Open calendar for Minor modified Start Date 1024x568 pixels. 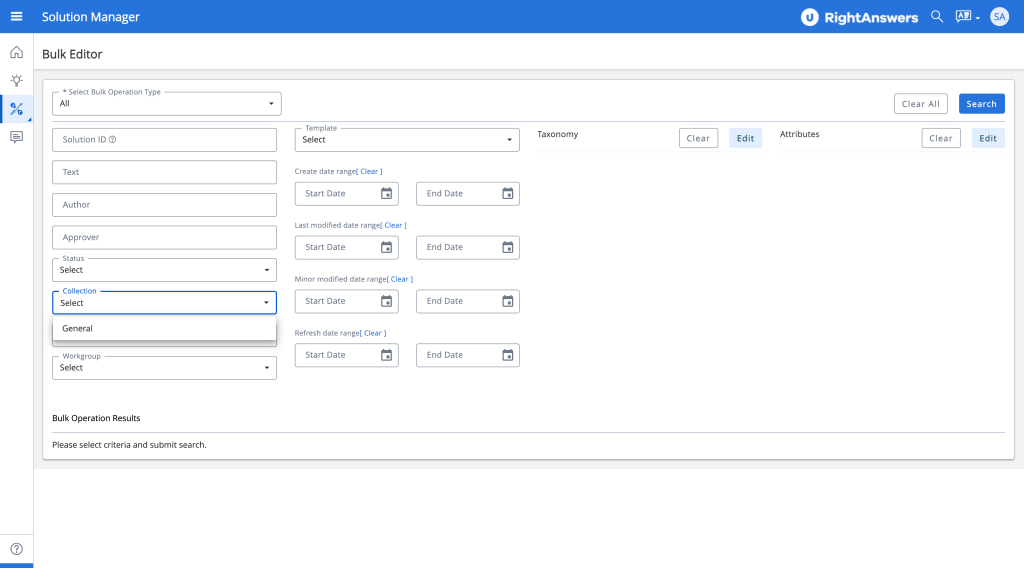(x=387, y=301)
